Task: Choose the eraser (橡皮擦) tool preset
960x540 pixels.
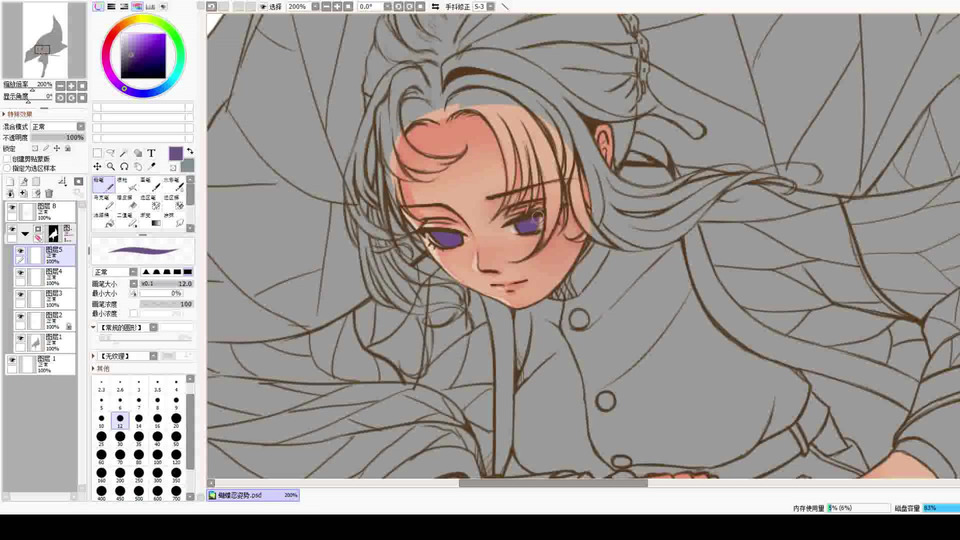Action: (127, 202)
